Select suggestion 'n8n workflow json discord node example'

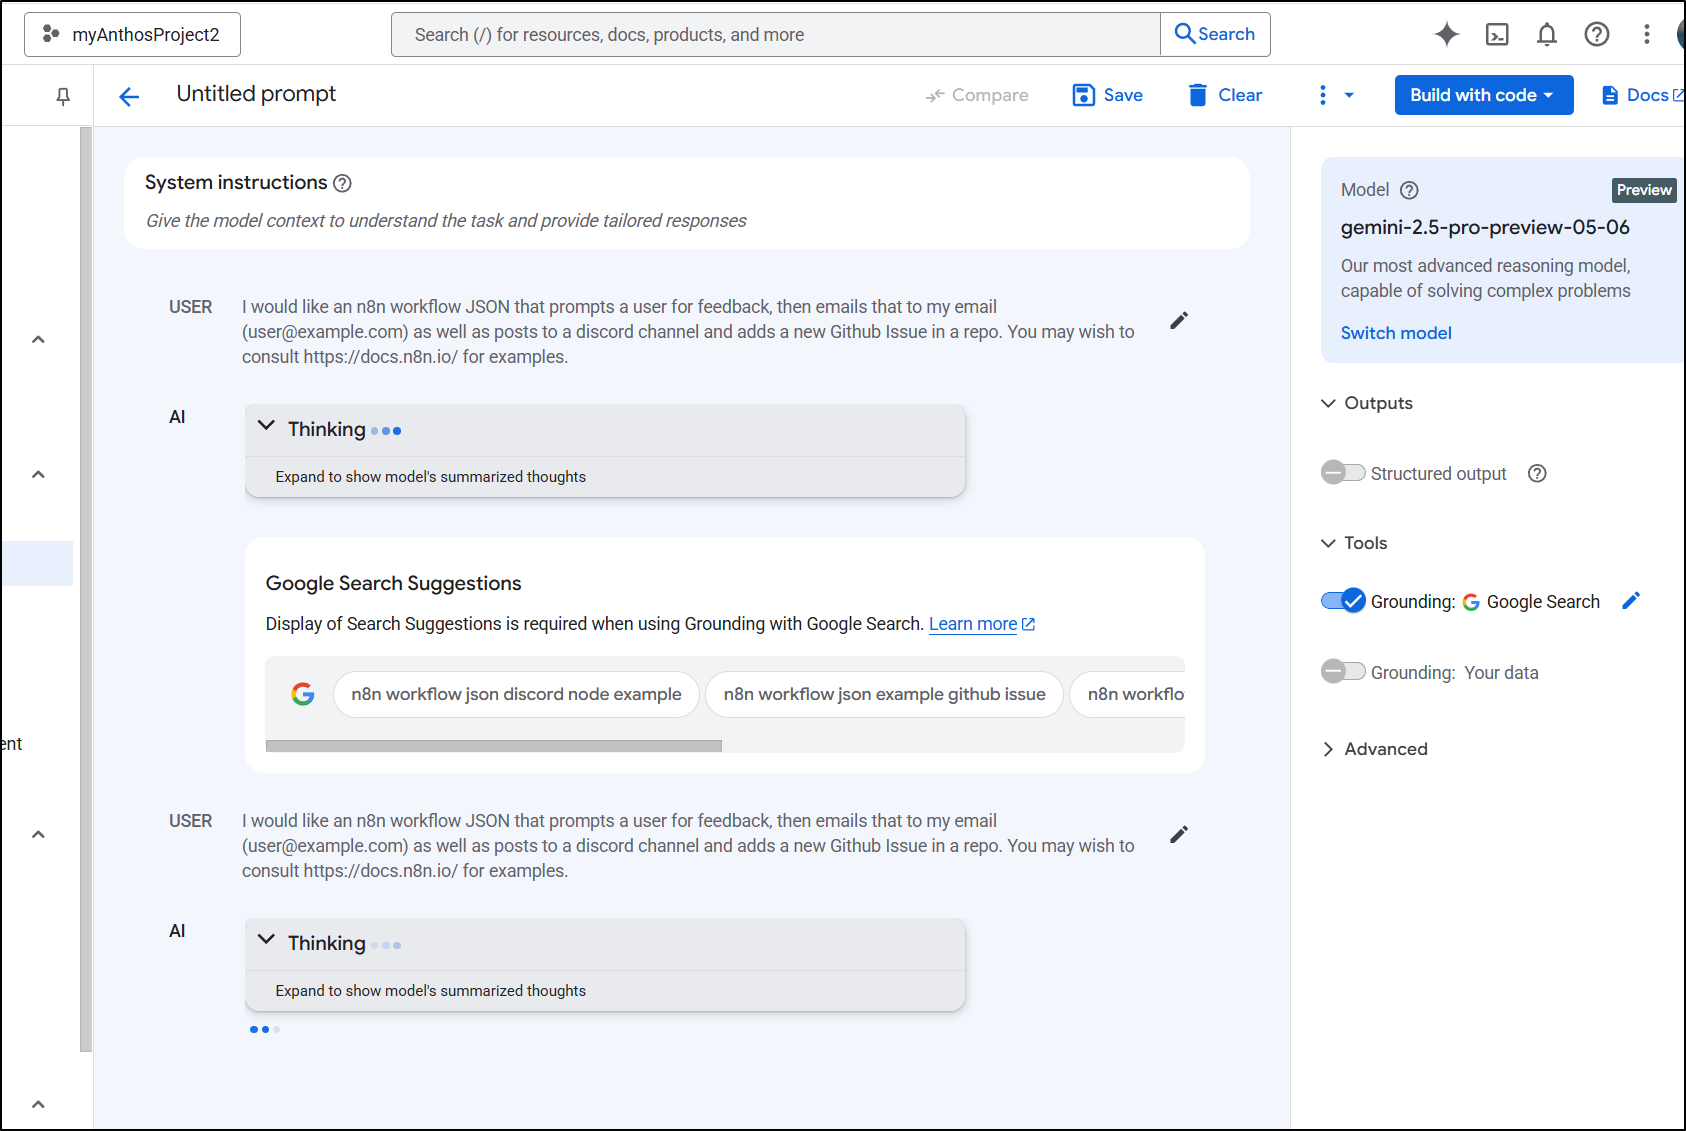click(x=516, y=694)
